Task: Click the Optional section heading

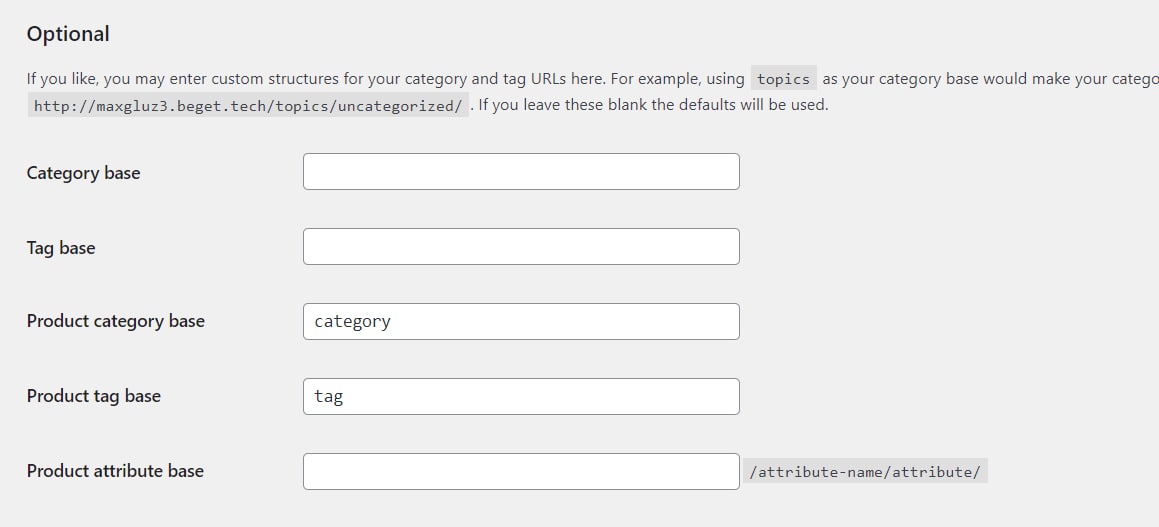Action: click(68, 34)
